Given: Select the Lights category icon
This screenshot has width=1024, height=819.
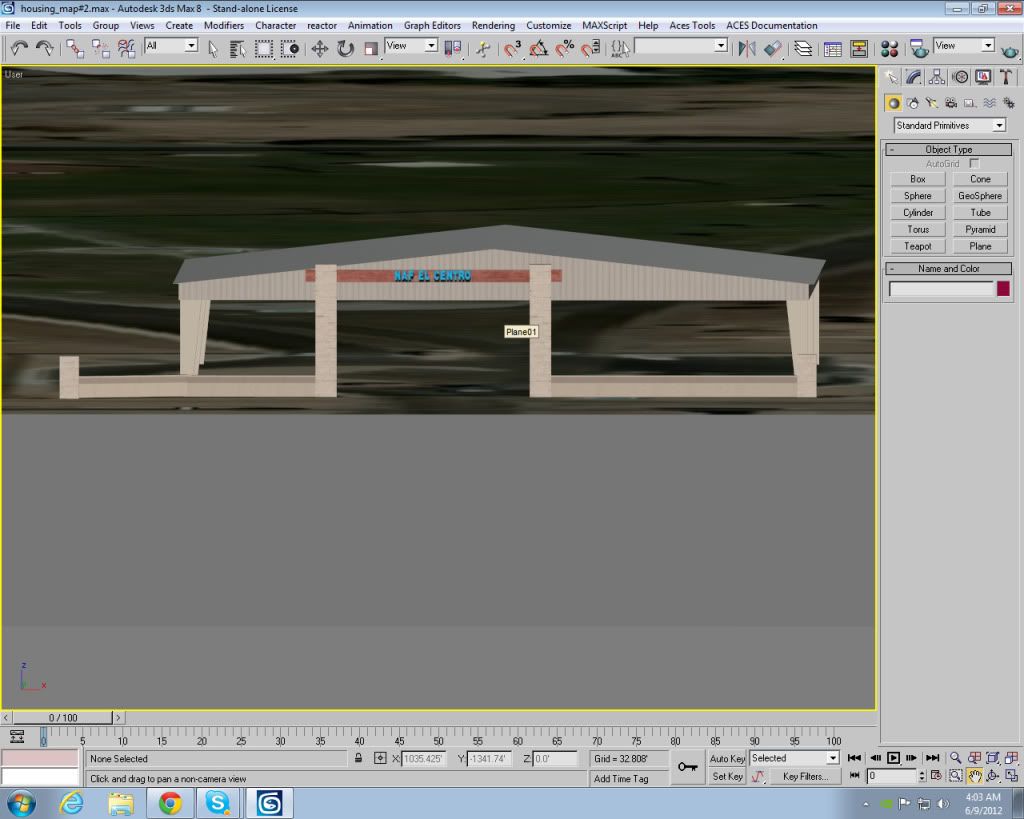Looking at the screenshot, I should point(931,103).
